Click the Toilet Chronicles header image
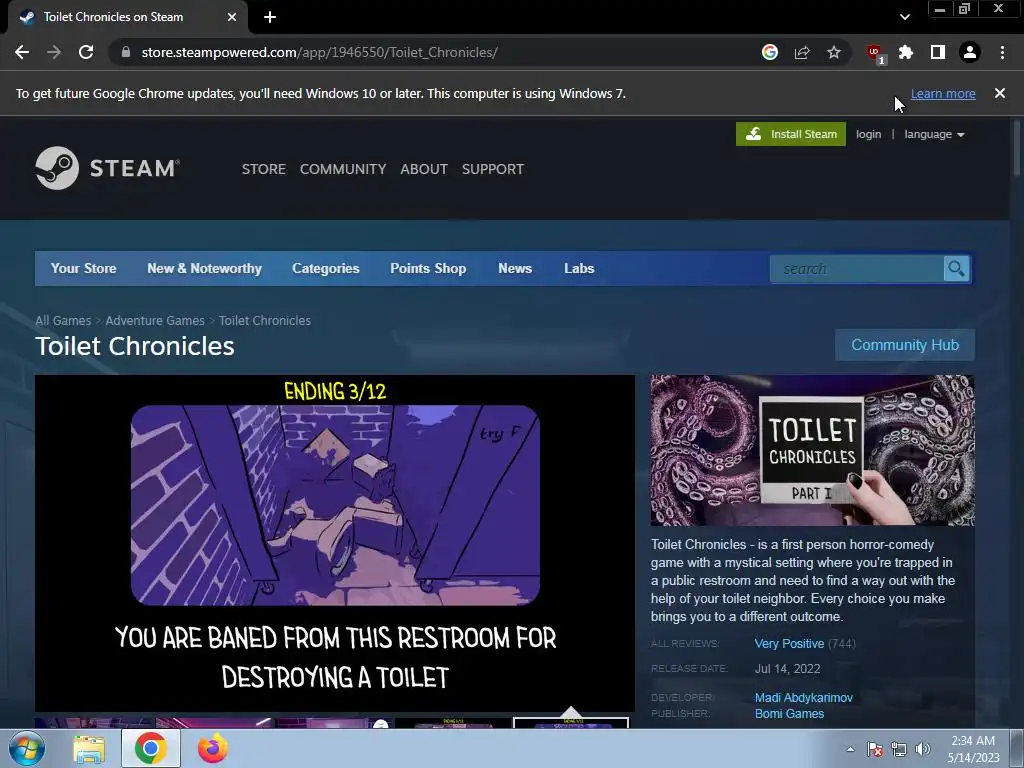Viewport: 1024px width, 768px height. pyautogui.click(x=812, y=450)
